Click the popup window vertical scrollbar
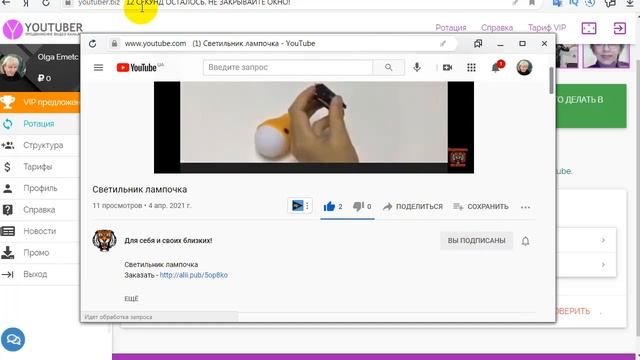 pos(551,80)
